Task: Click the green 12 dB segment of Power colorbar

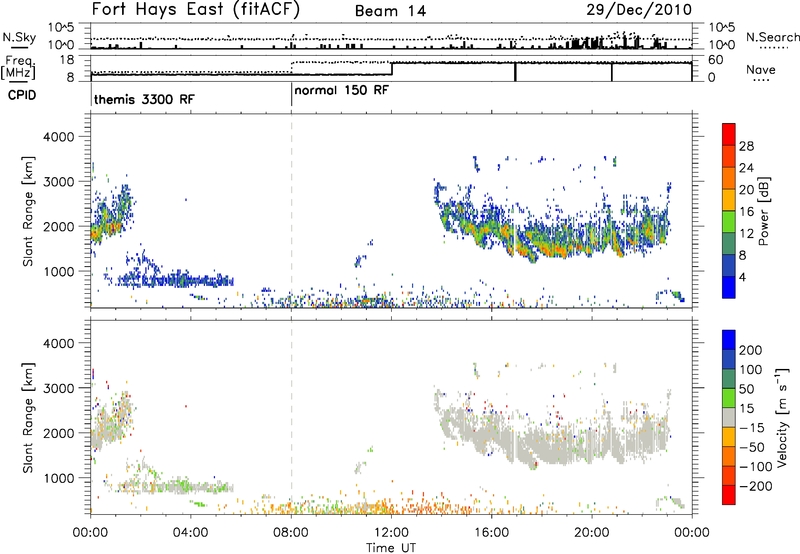Action: (x=729, y=222)
